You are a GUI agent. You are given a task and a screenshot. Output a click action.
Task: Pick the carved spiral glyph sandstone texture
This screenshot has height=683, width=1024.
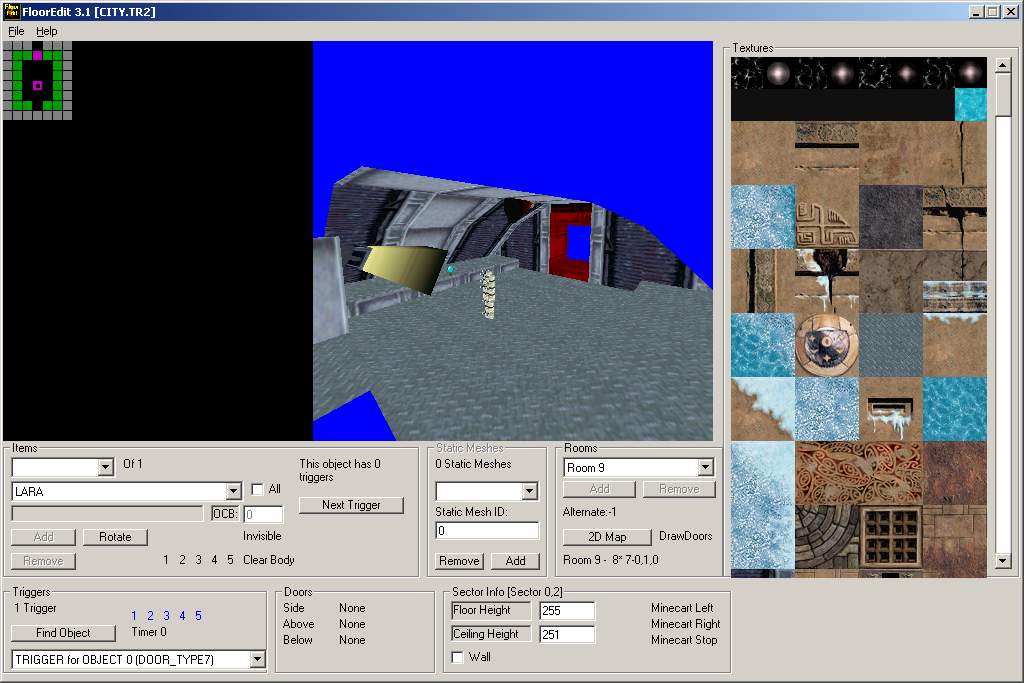(827, 217)
